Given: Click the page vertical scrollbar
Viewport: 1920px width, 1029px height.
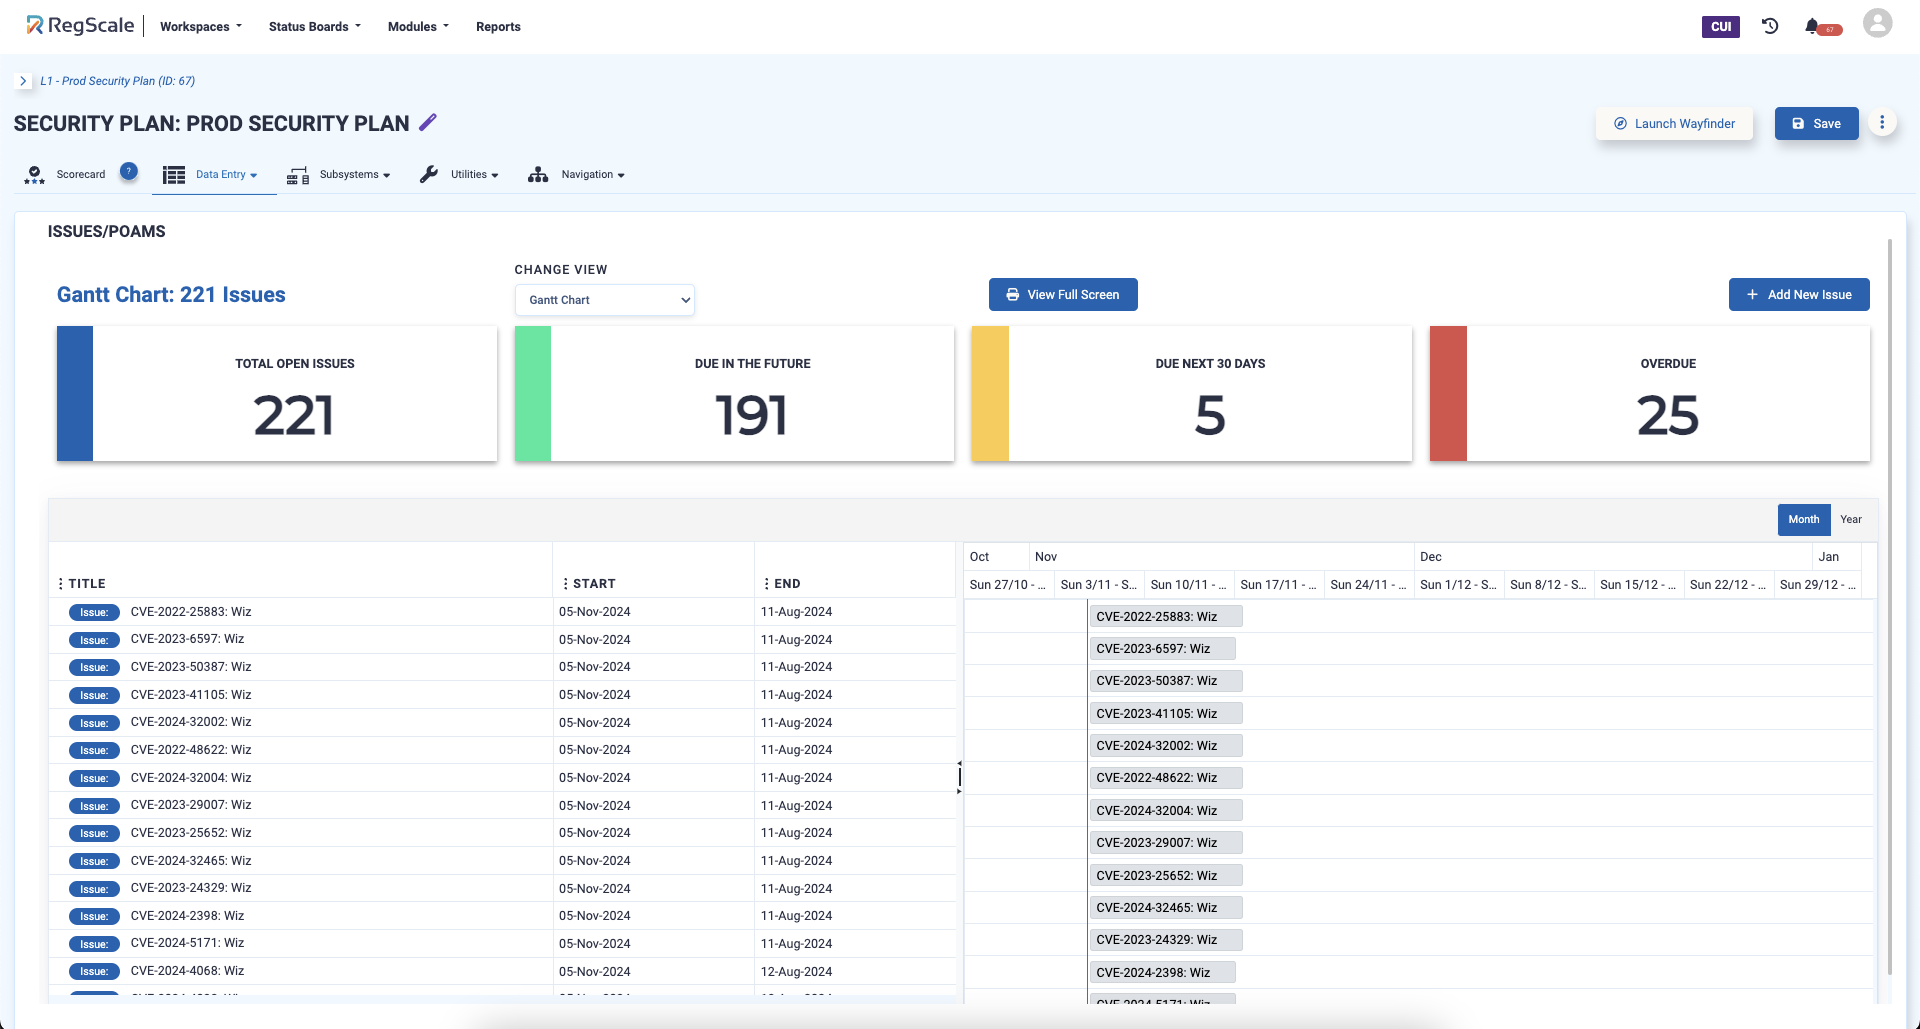Looking at the screenshot, I should tap(1889, 606).
